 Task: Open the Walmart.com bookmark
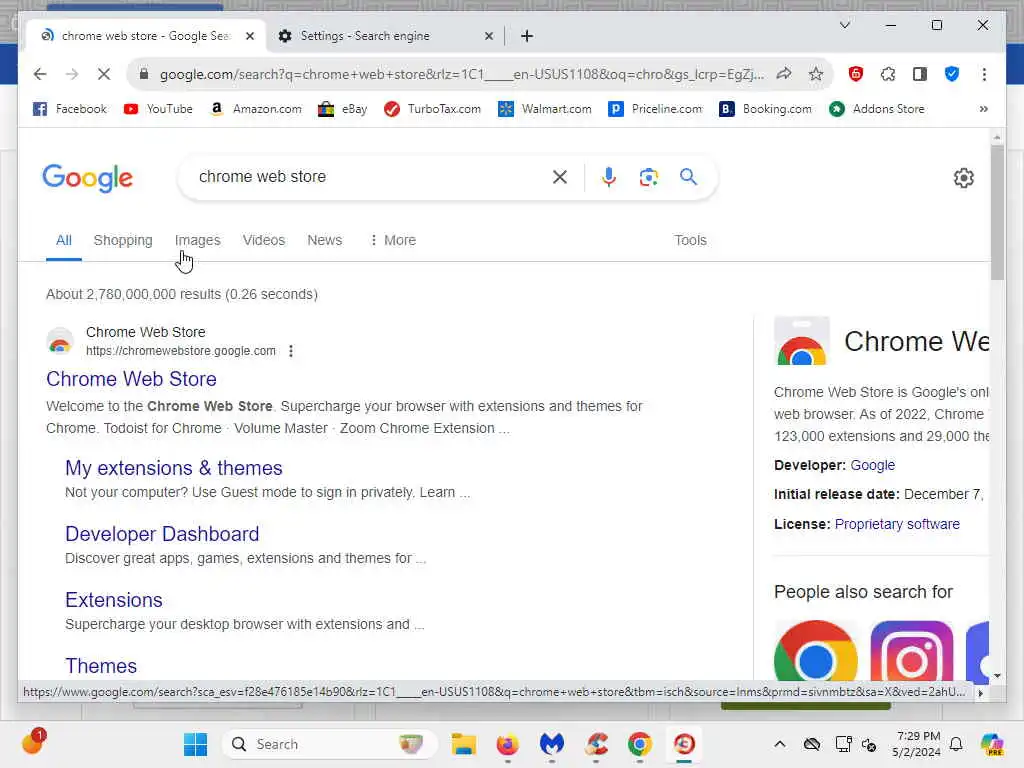545,109
